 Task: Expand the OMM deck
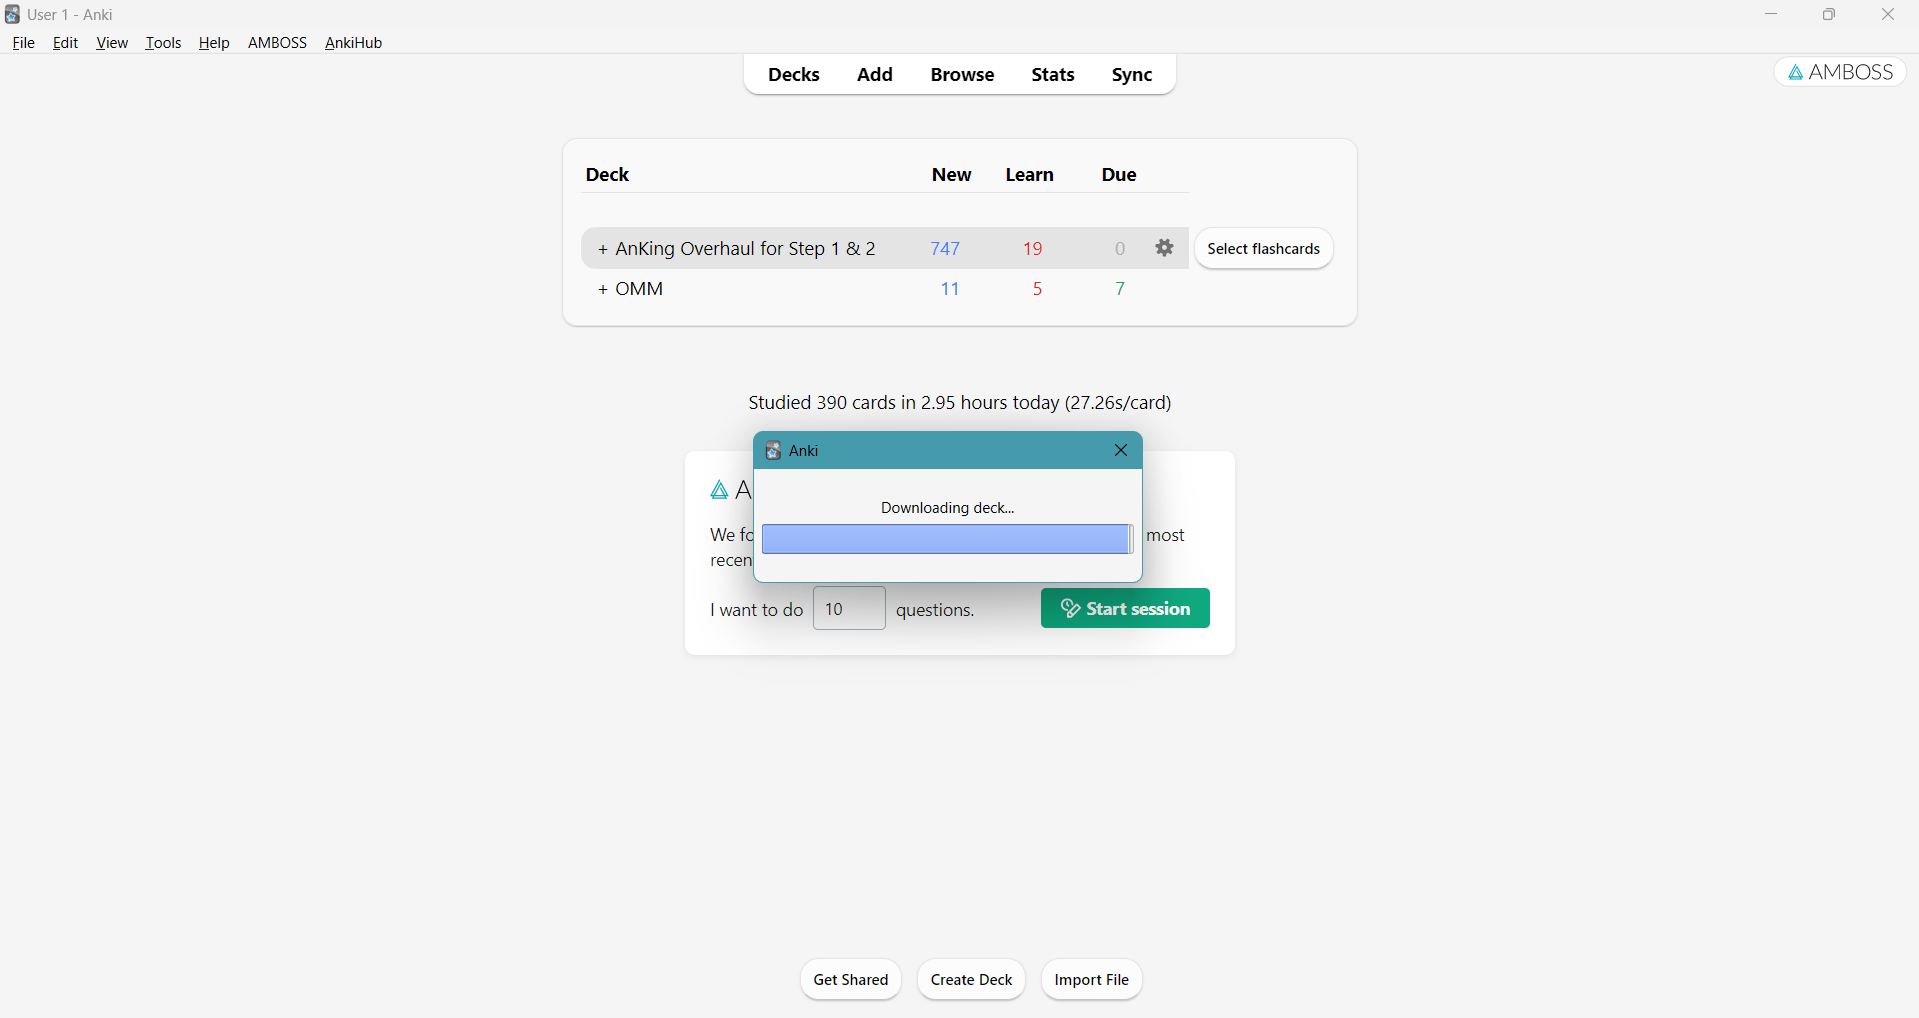coord(602,290)
